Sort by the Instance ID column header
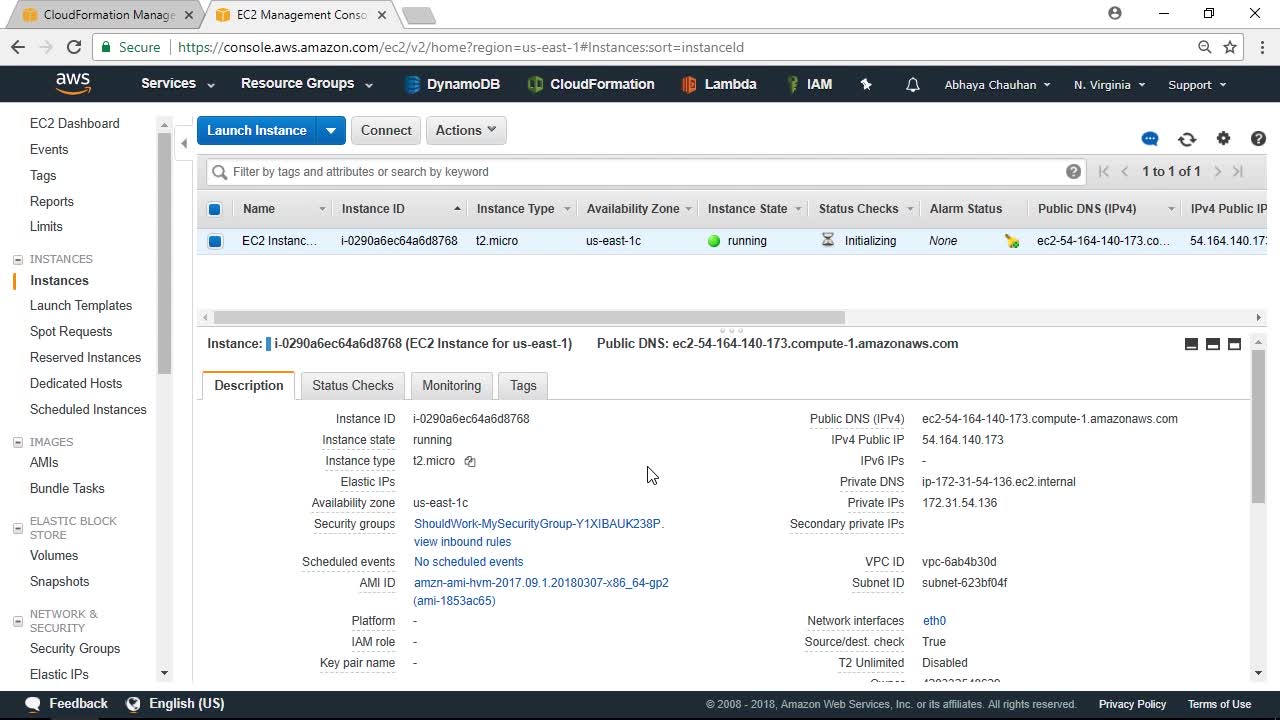Viewport: 1280px width, 720px height. click(400, 209)
